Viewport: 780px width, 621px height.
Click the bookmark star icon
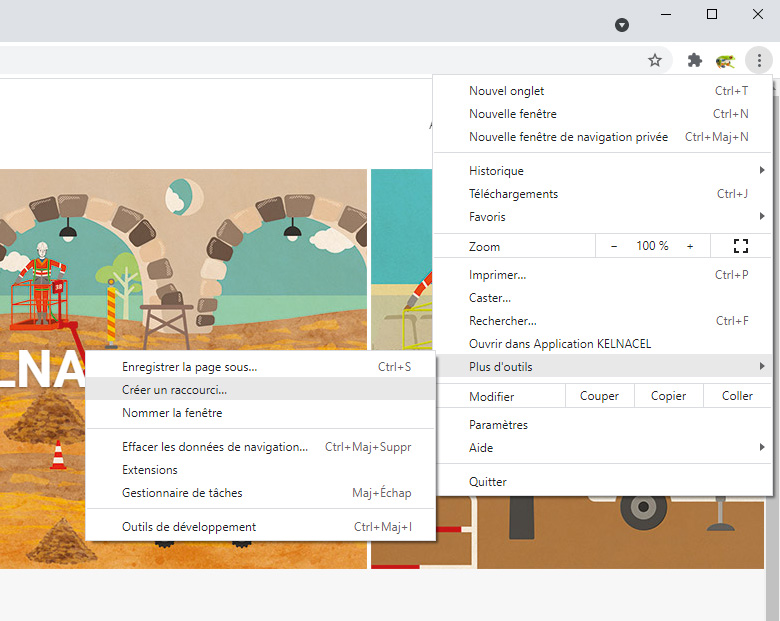(655, 60)
